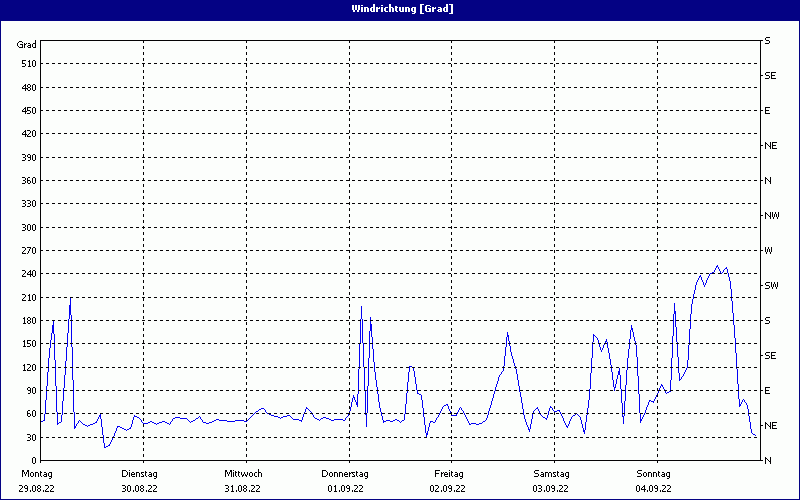Select the 510 value on the left axis
Image resolution: width=800 pixels, height=500 pixels.
27,64
